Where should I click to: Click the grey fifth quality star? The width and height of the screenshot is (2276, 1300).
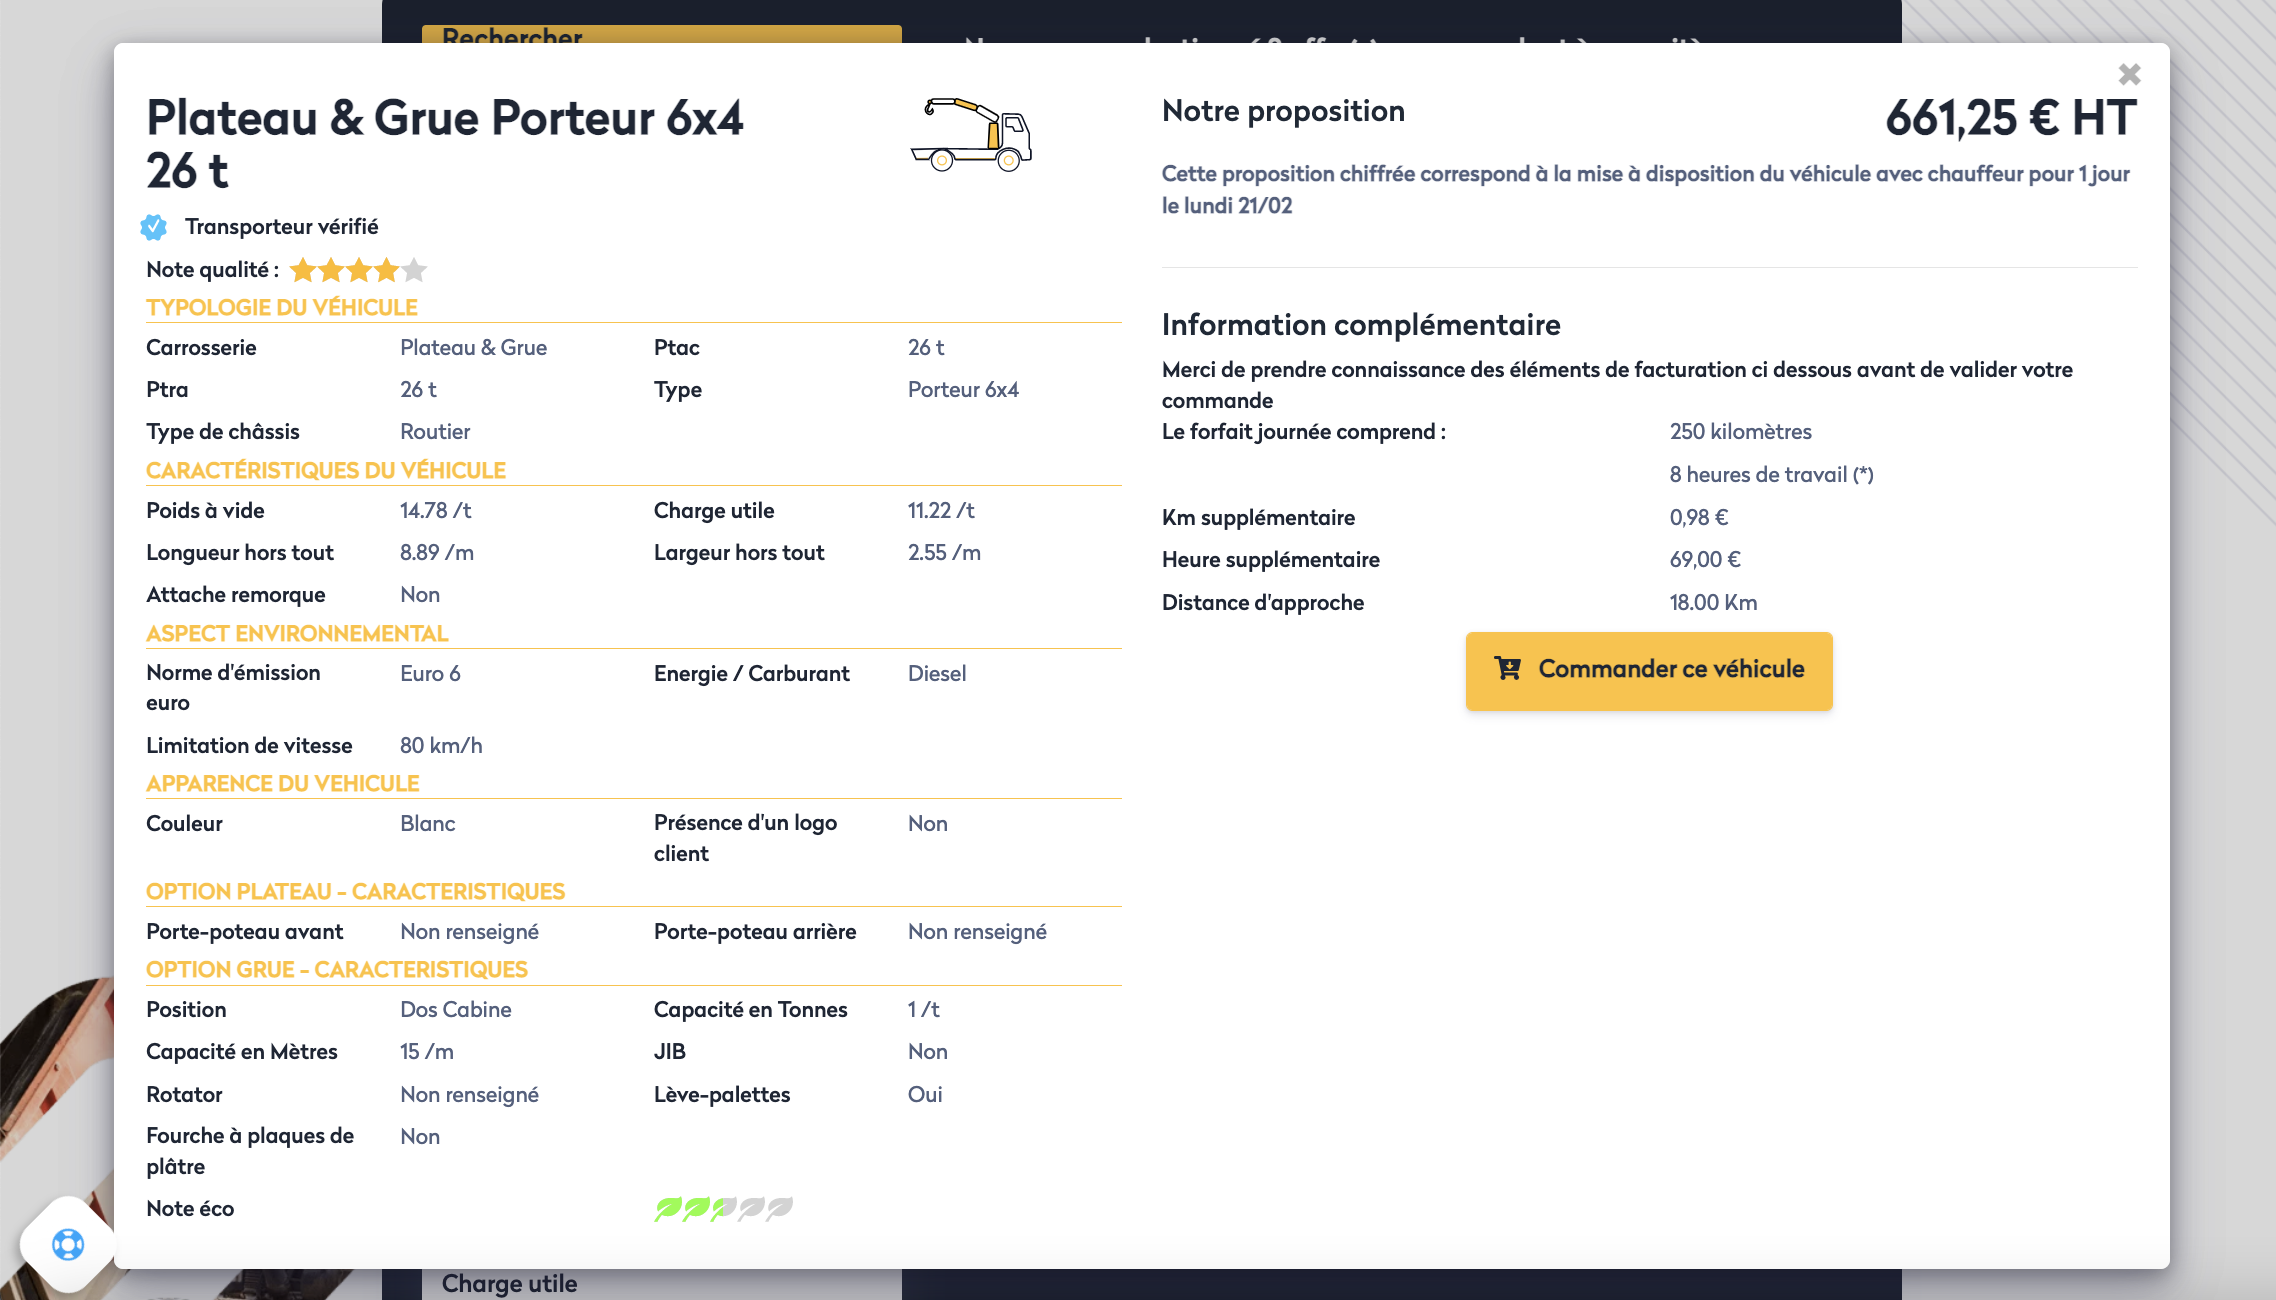415,270
